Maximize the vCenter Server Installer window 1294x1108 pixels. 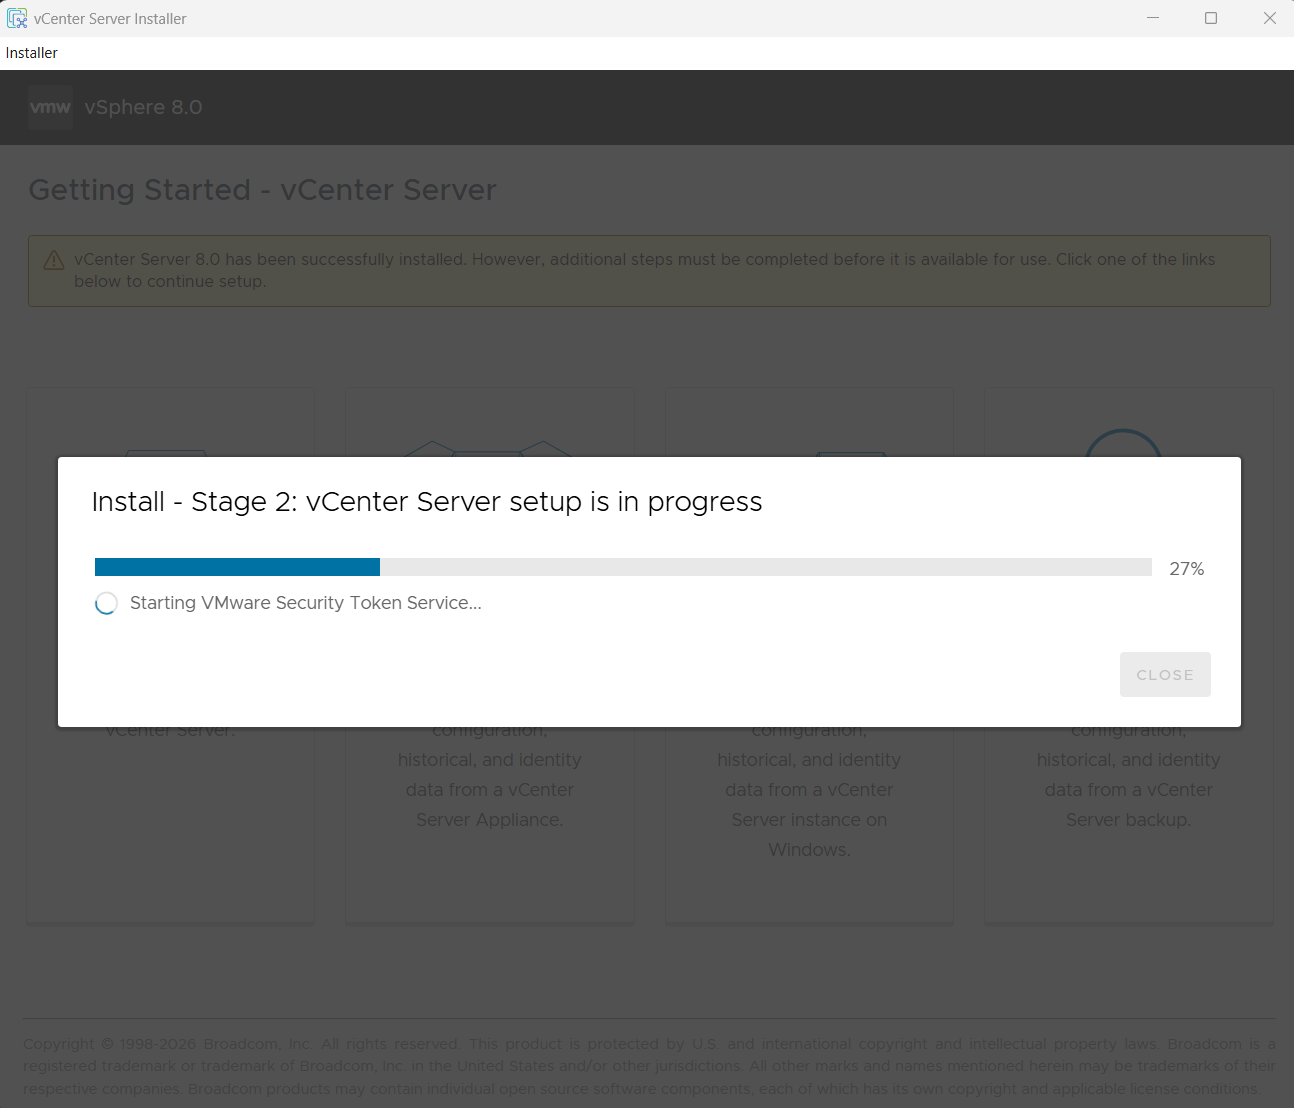click(1211, 18)
